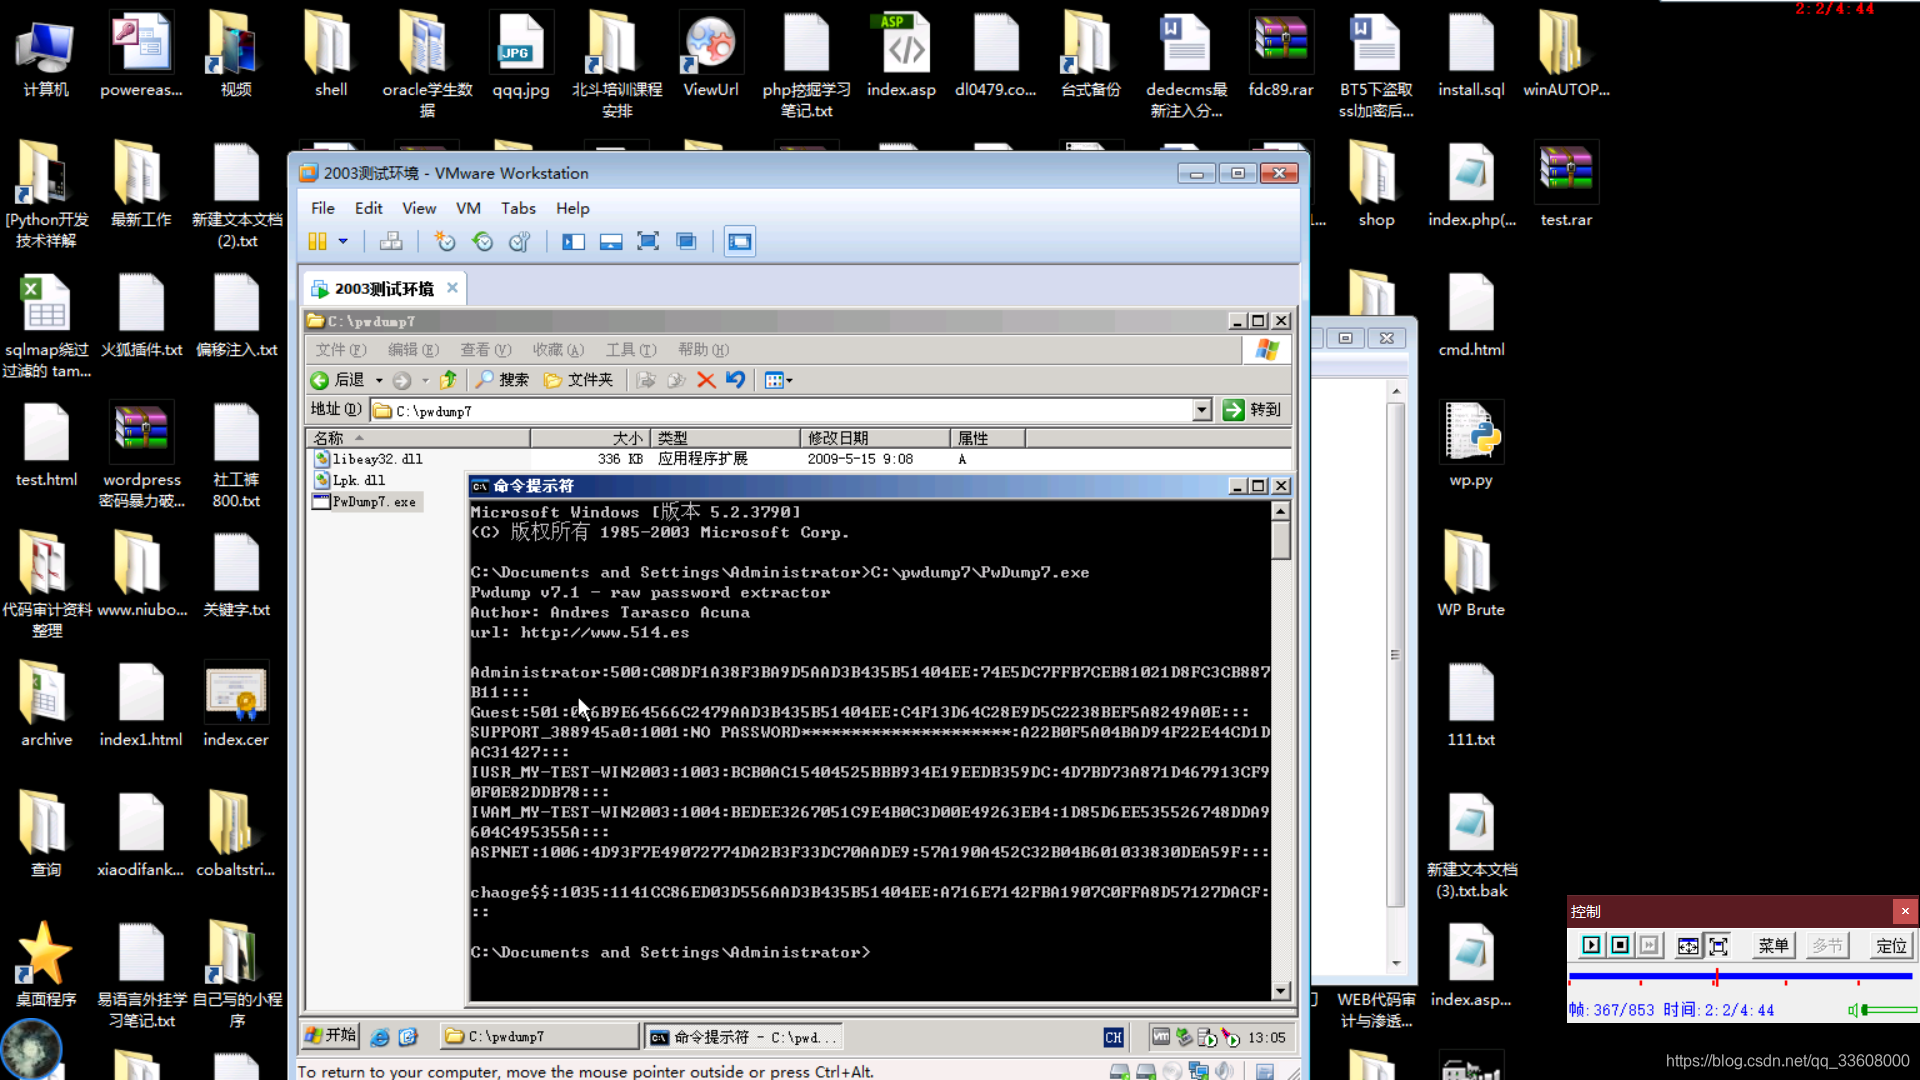1920x1080 pixels.
Task: Expand the address bar dropdown arrow
Action: point(1202,411)
